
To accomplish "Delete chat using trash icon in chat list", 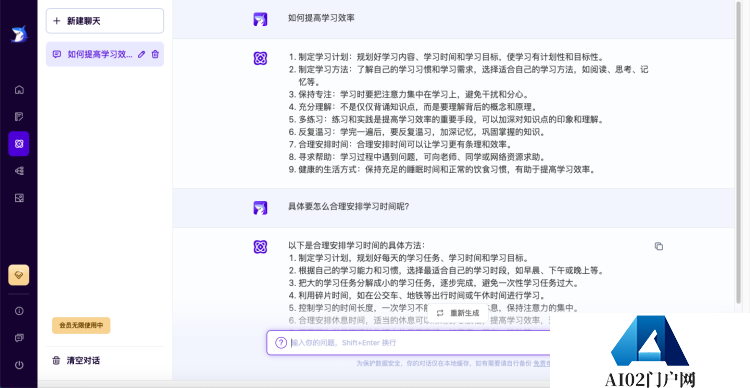I will pyautogui.click(x=155, y=54).
